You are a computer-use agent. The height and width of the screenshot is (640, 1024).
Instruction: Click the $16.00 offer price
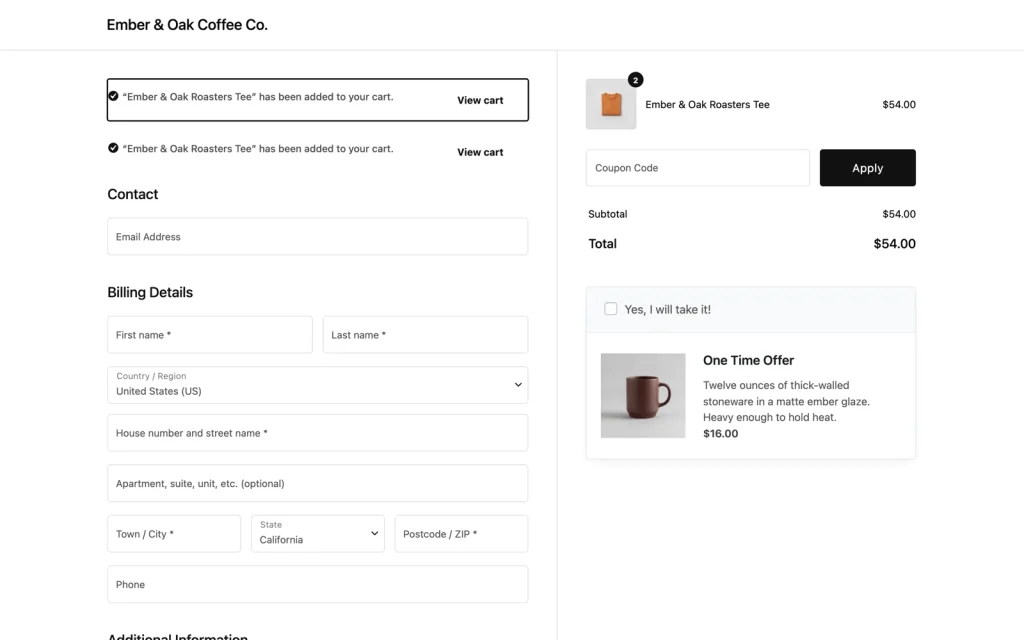[x=720, y=434]
